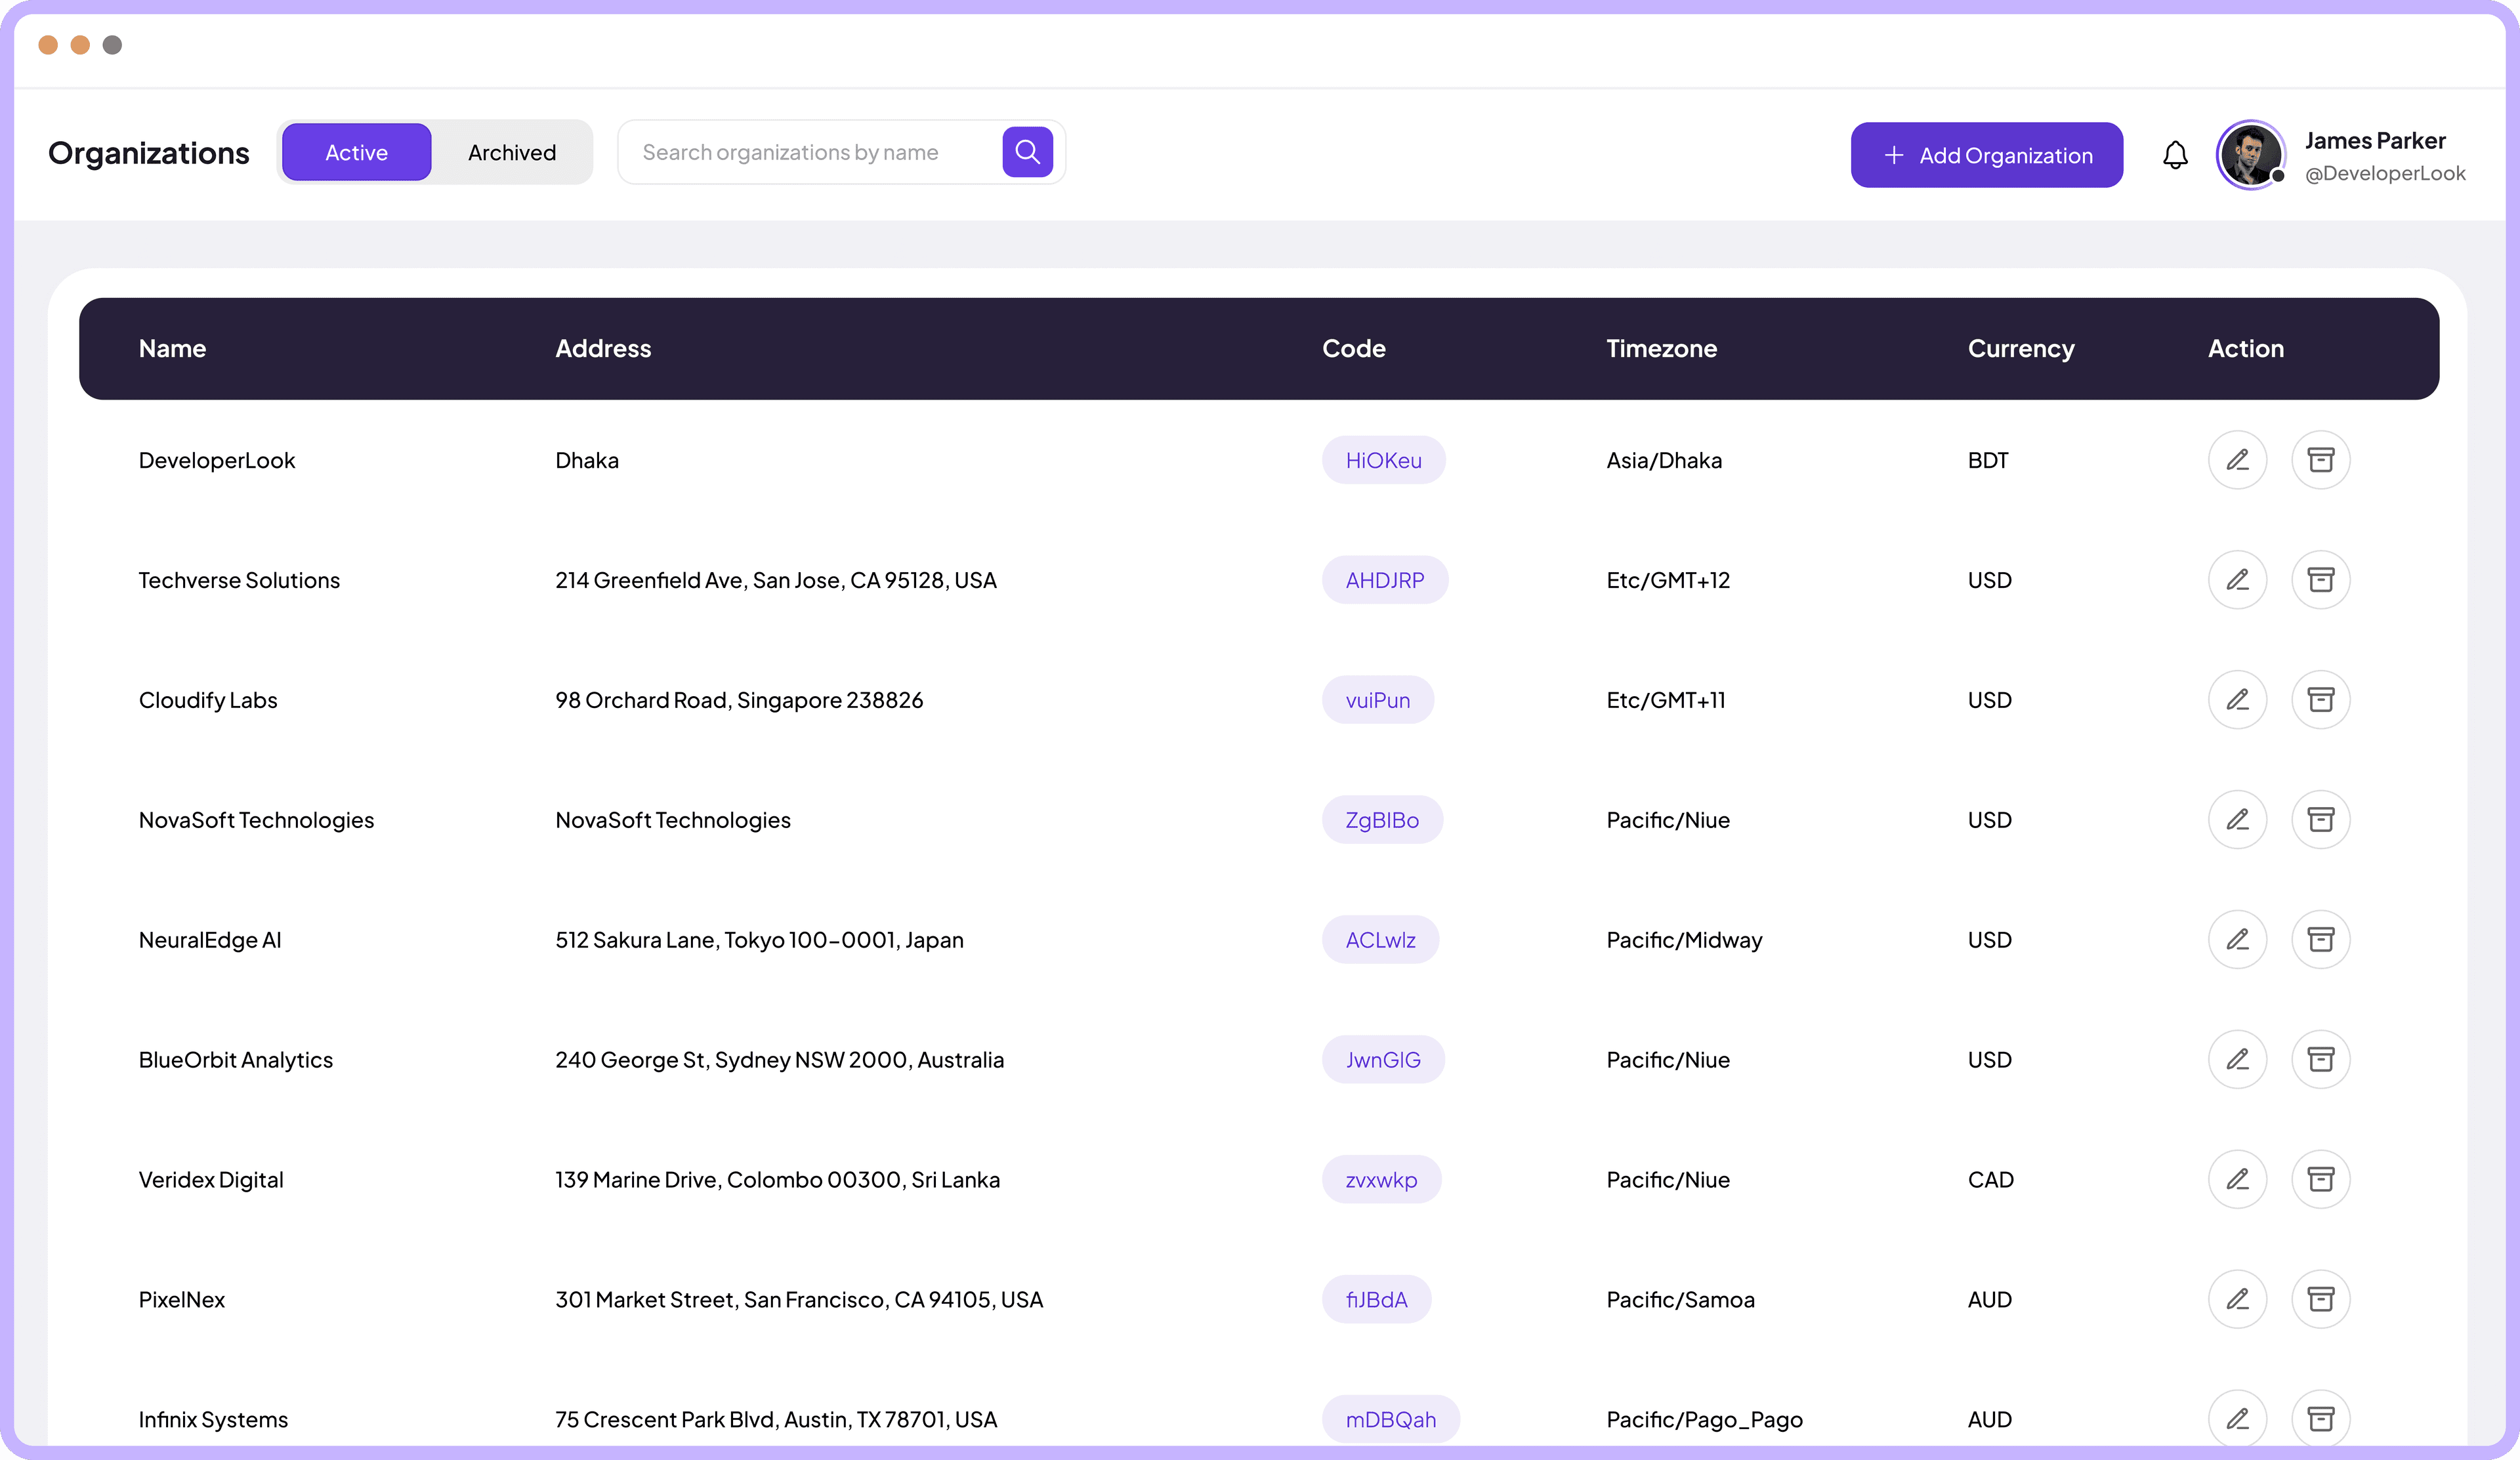Screen dimensions: 2520x1460
Task: Run search with the magnifier icon
Action: tap(1027, 151)
